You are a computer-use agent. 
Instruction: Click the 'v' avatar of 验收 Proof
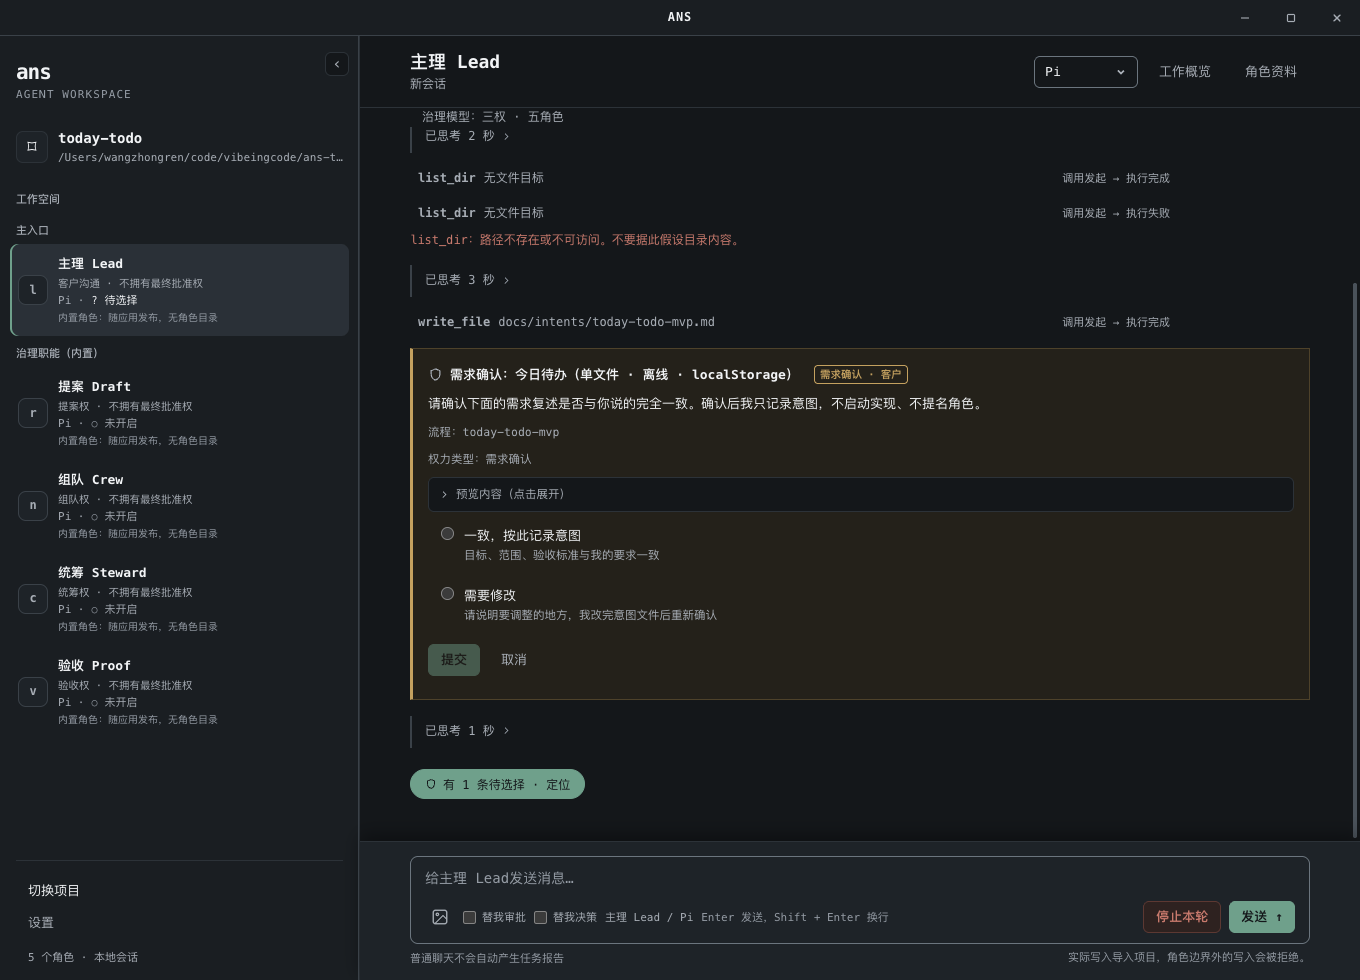33,692
